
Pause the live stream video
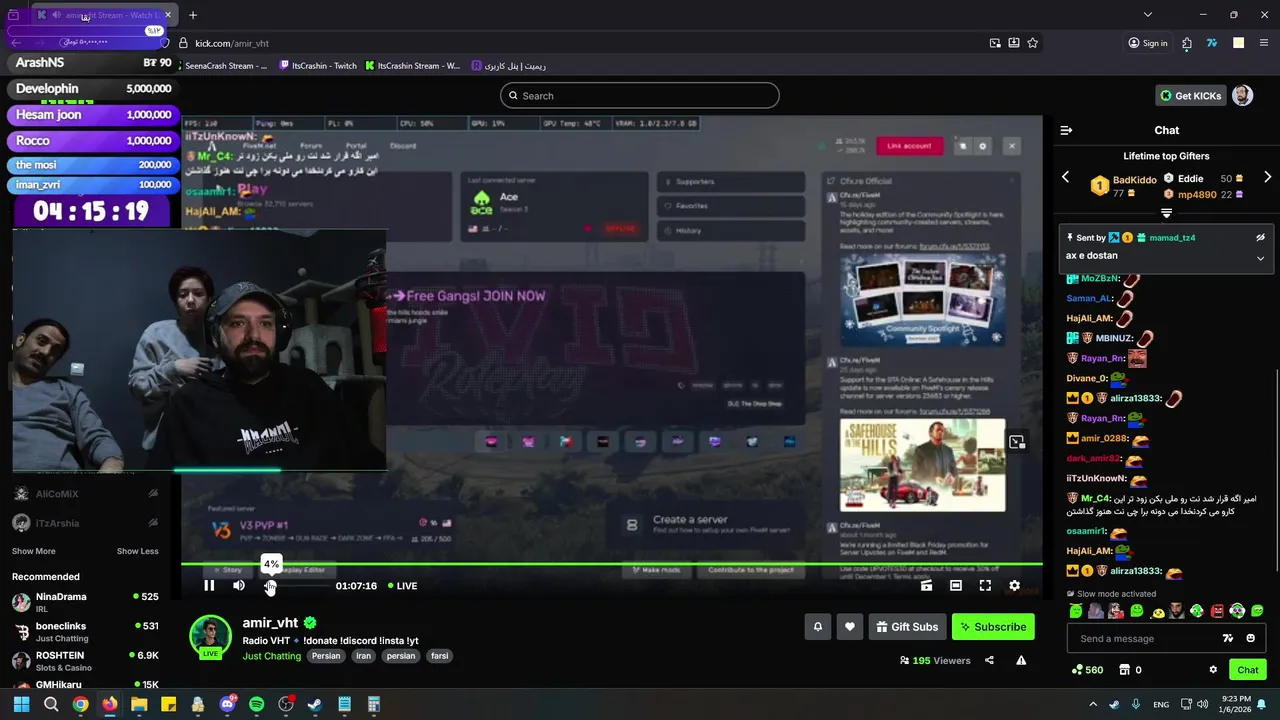coord(209,586)
